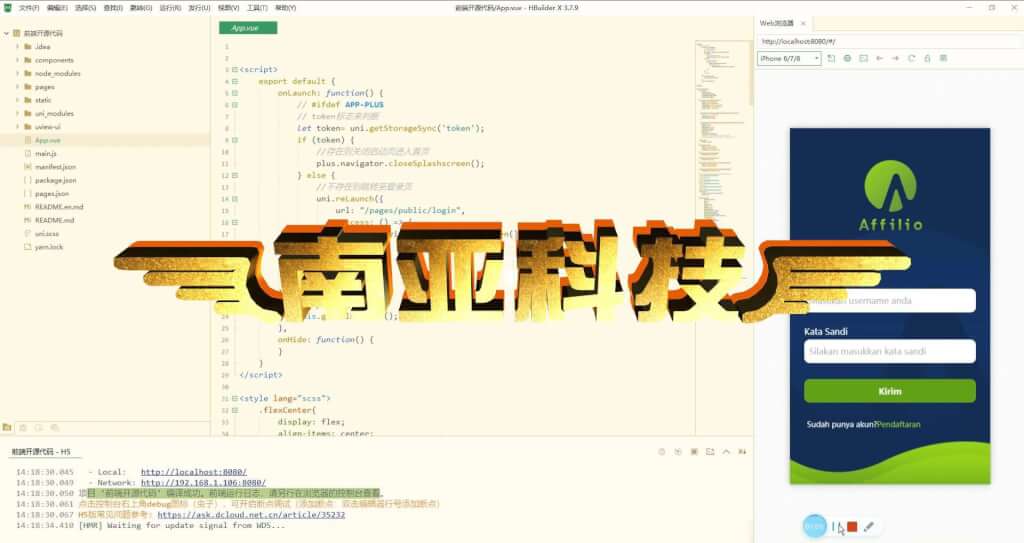This screenshot has height=543, width=1024.
Task: Click the up chevron in console toolbar
Action: [x=726, y=452]
